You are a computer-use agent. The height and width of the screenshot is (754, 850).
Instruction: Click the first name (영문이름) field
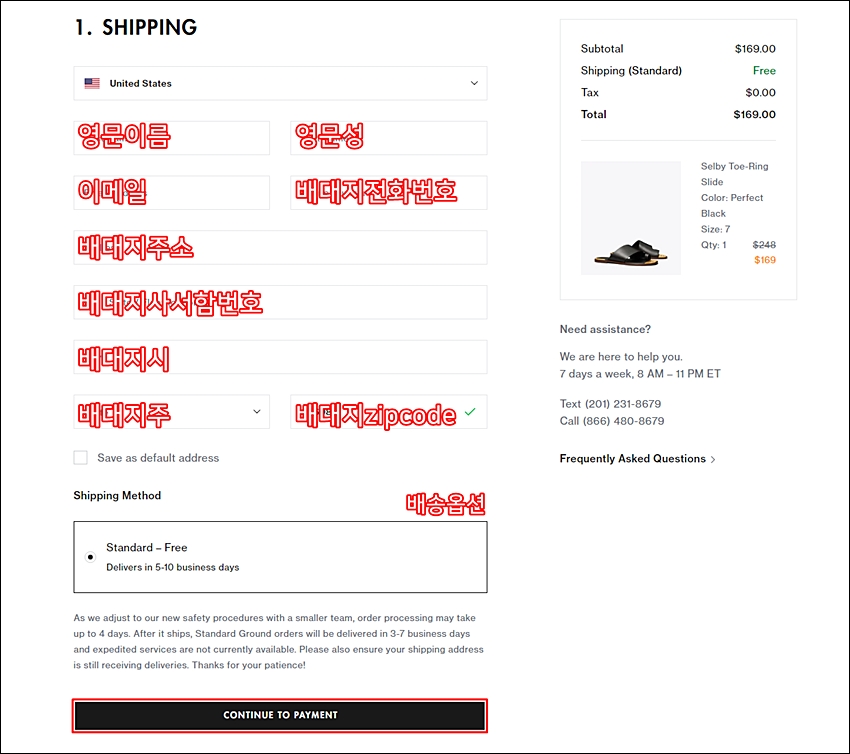[x=171, y=138]
